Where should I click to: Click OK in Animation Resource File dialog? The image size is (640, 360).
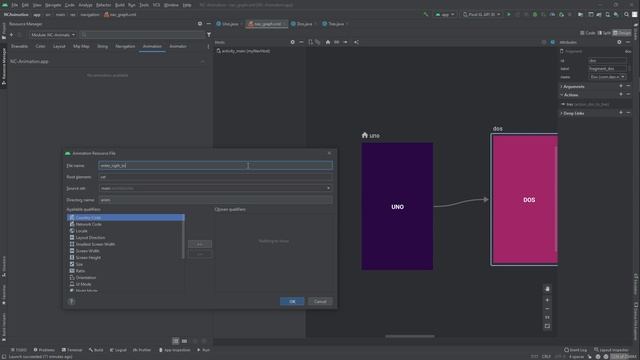click(x=292, y=301)
